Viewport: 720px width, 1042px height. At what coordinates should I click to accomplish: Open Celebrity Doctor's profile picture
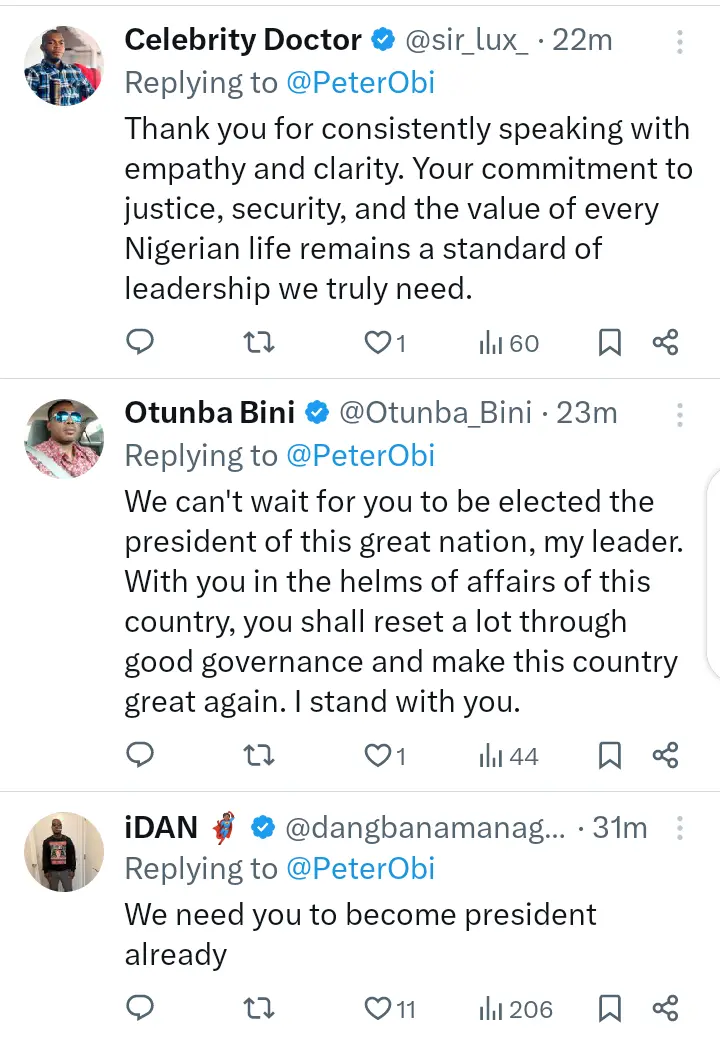pyautogui.click(x=63, y=65)
